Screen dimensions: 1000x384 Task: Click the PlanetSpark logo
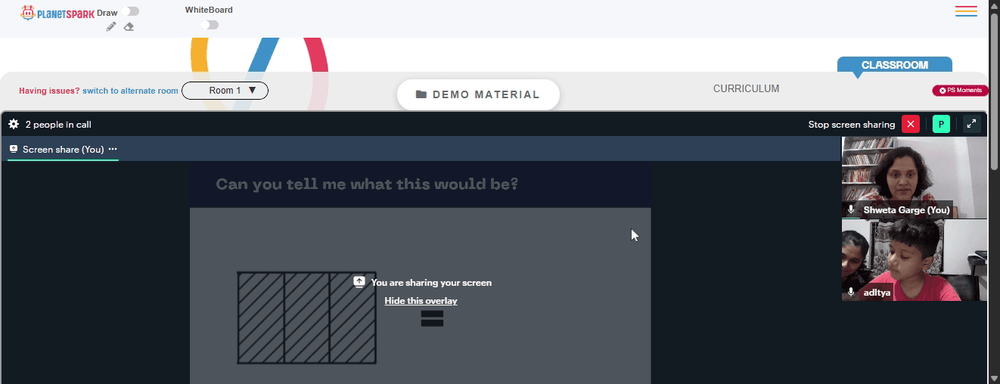(57, 13)
